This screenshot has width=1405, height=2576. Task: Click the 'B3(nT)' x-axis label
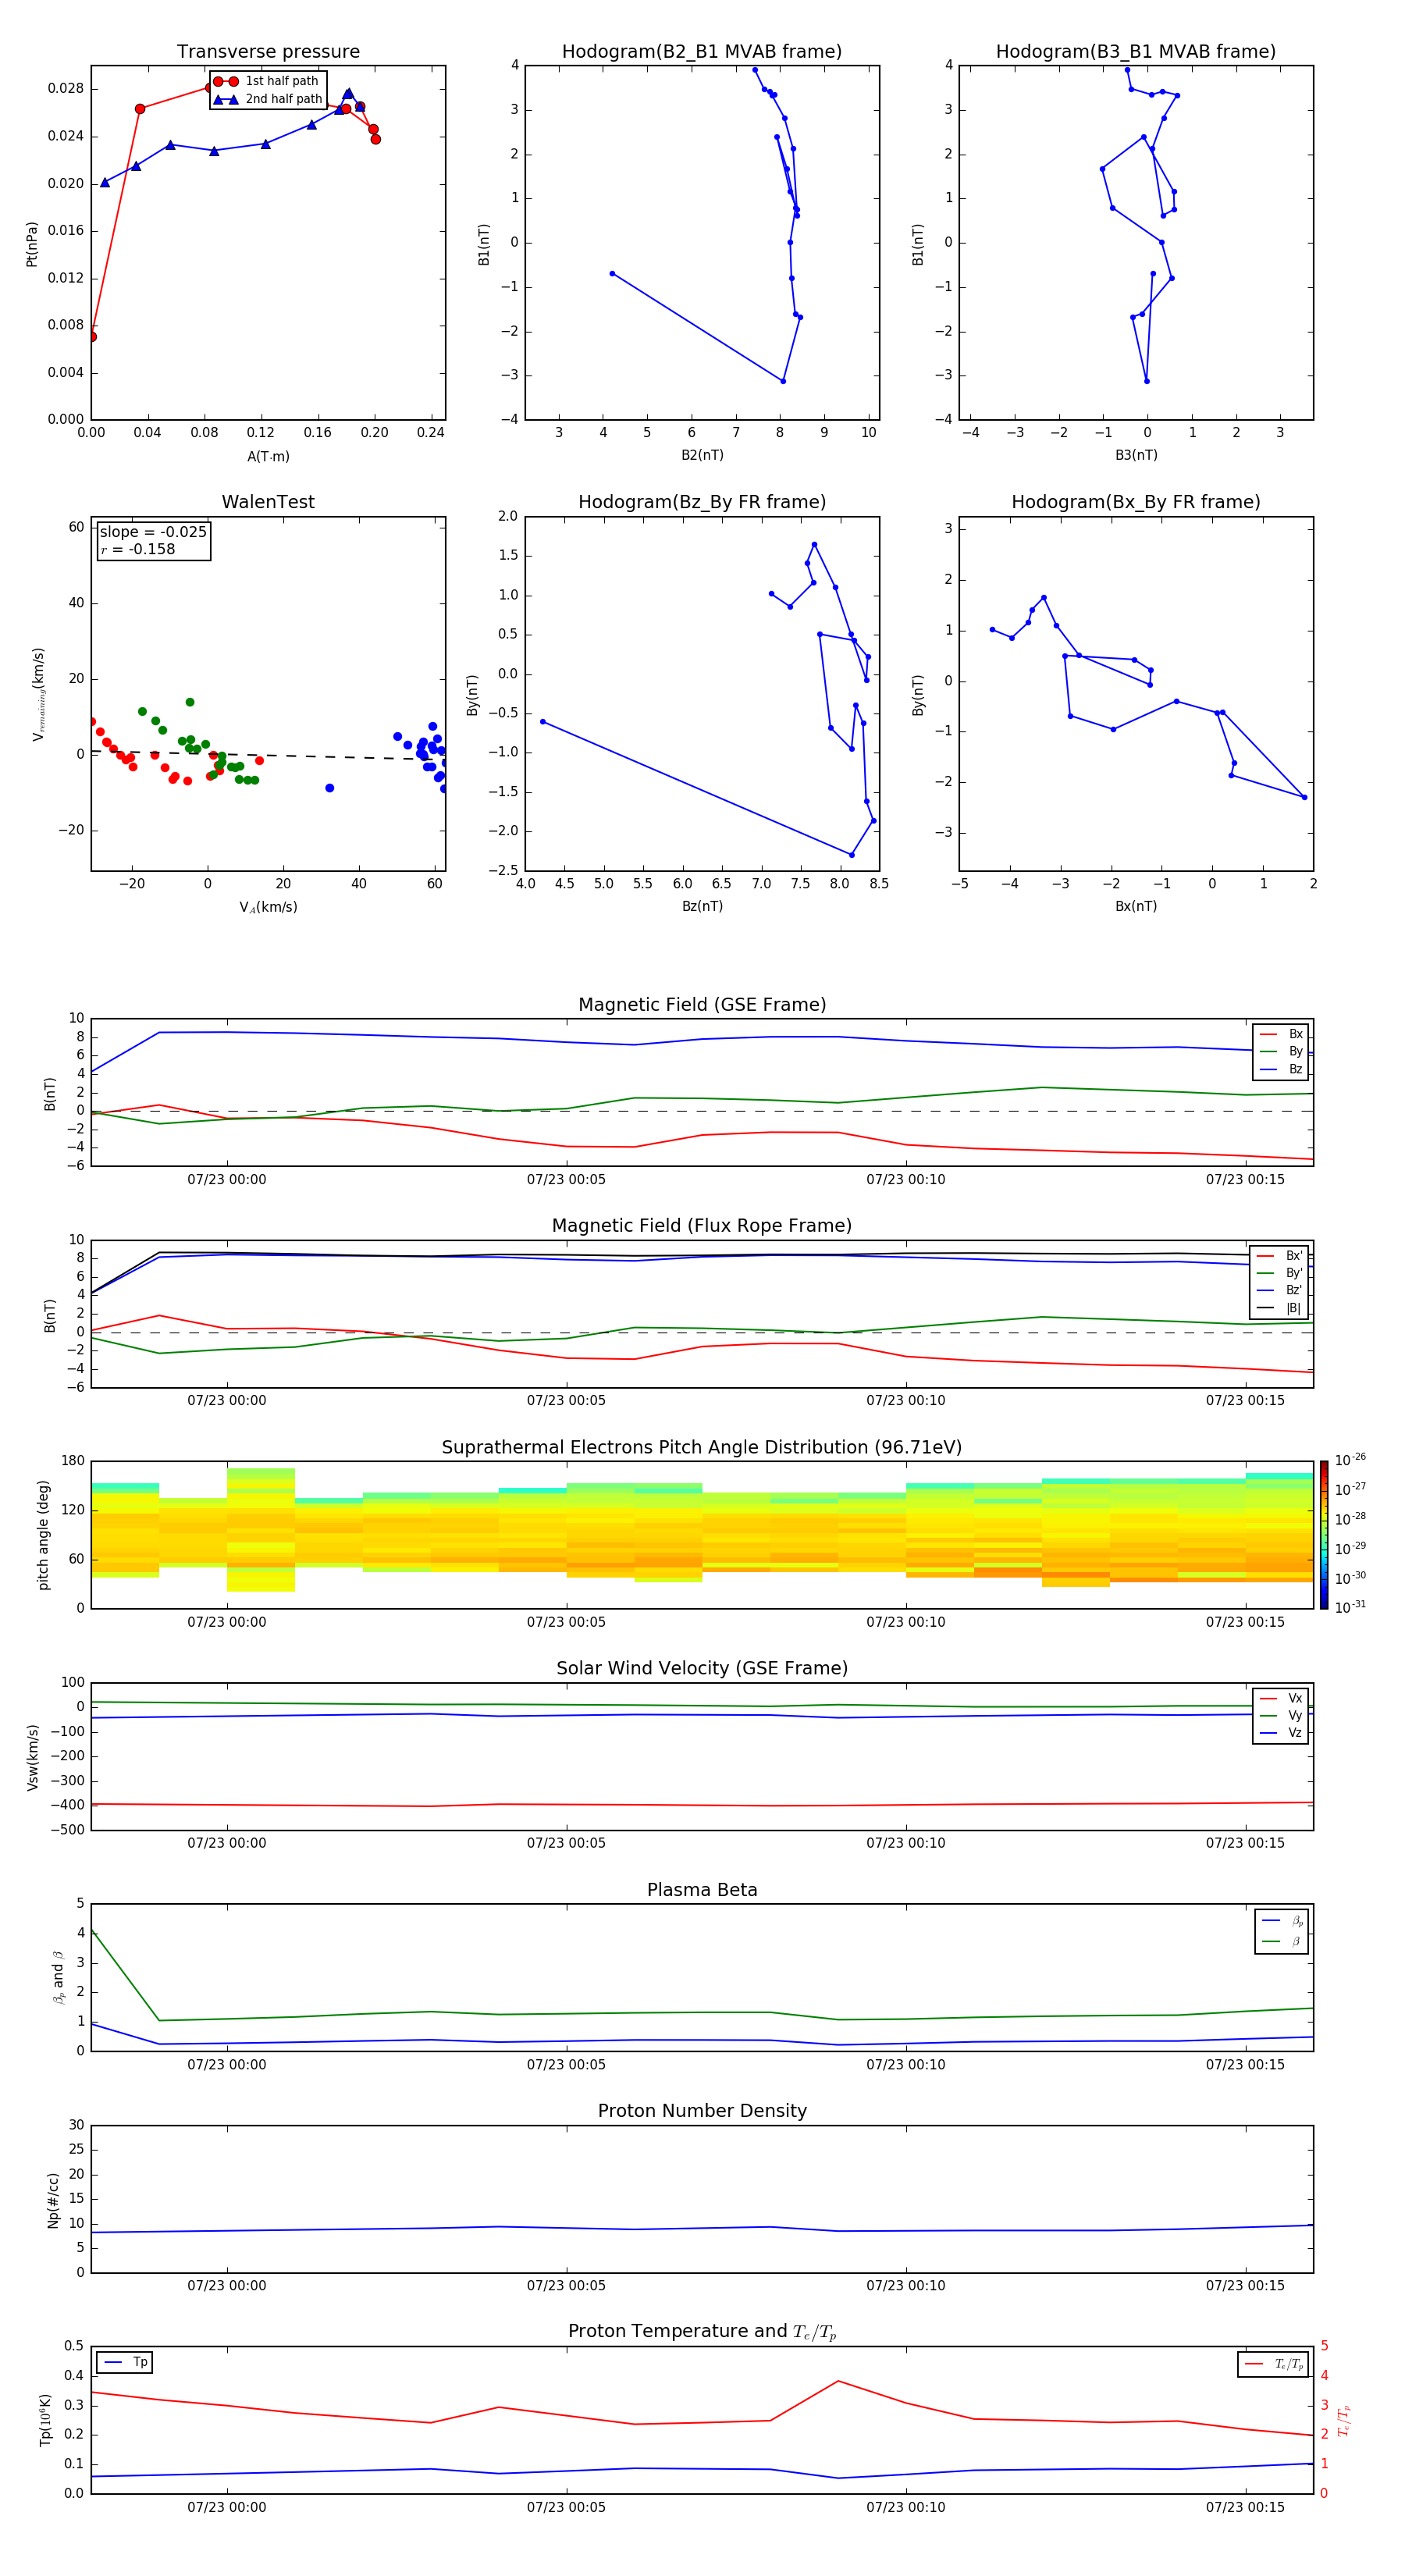click(x=1136, y=455)
